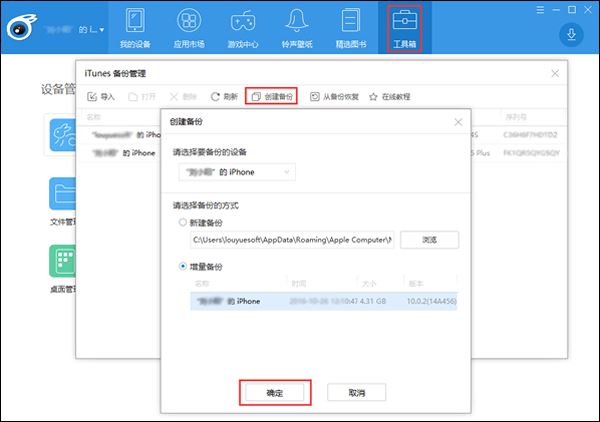This screenshot has height=422, width=600.
Task: Select the 增量备份 radio button
Action: [183, 266]
